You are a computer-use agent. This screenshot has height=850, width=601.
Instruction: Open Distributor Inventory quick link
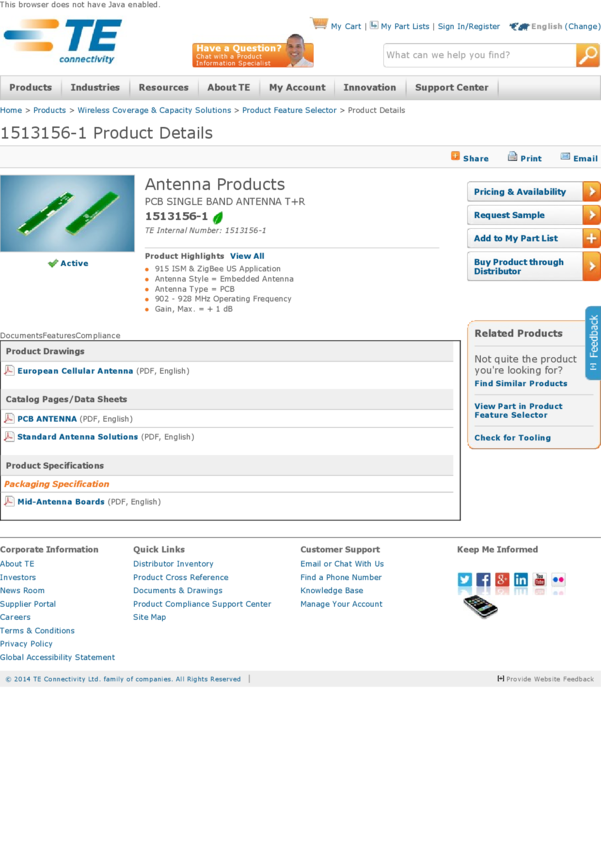pyautogui.click(x=173, y=564)
